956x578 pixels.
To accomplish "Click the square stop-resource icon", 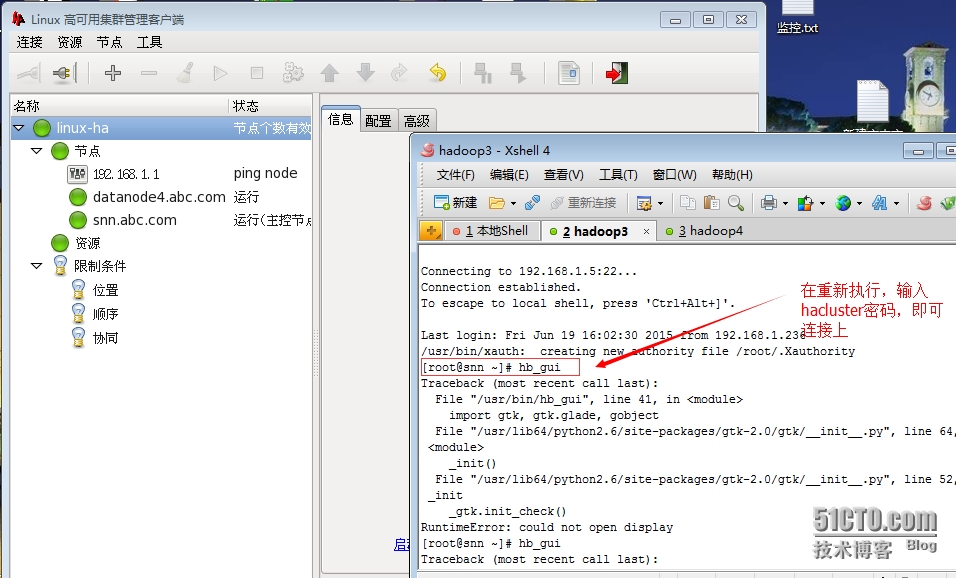I will pyautogui.click(x=257, y=74).
